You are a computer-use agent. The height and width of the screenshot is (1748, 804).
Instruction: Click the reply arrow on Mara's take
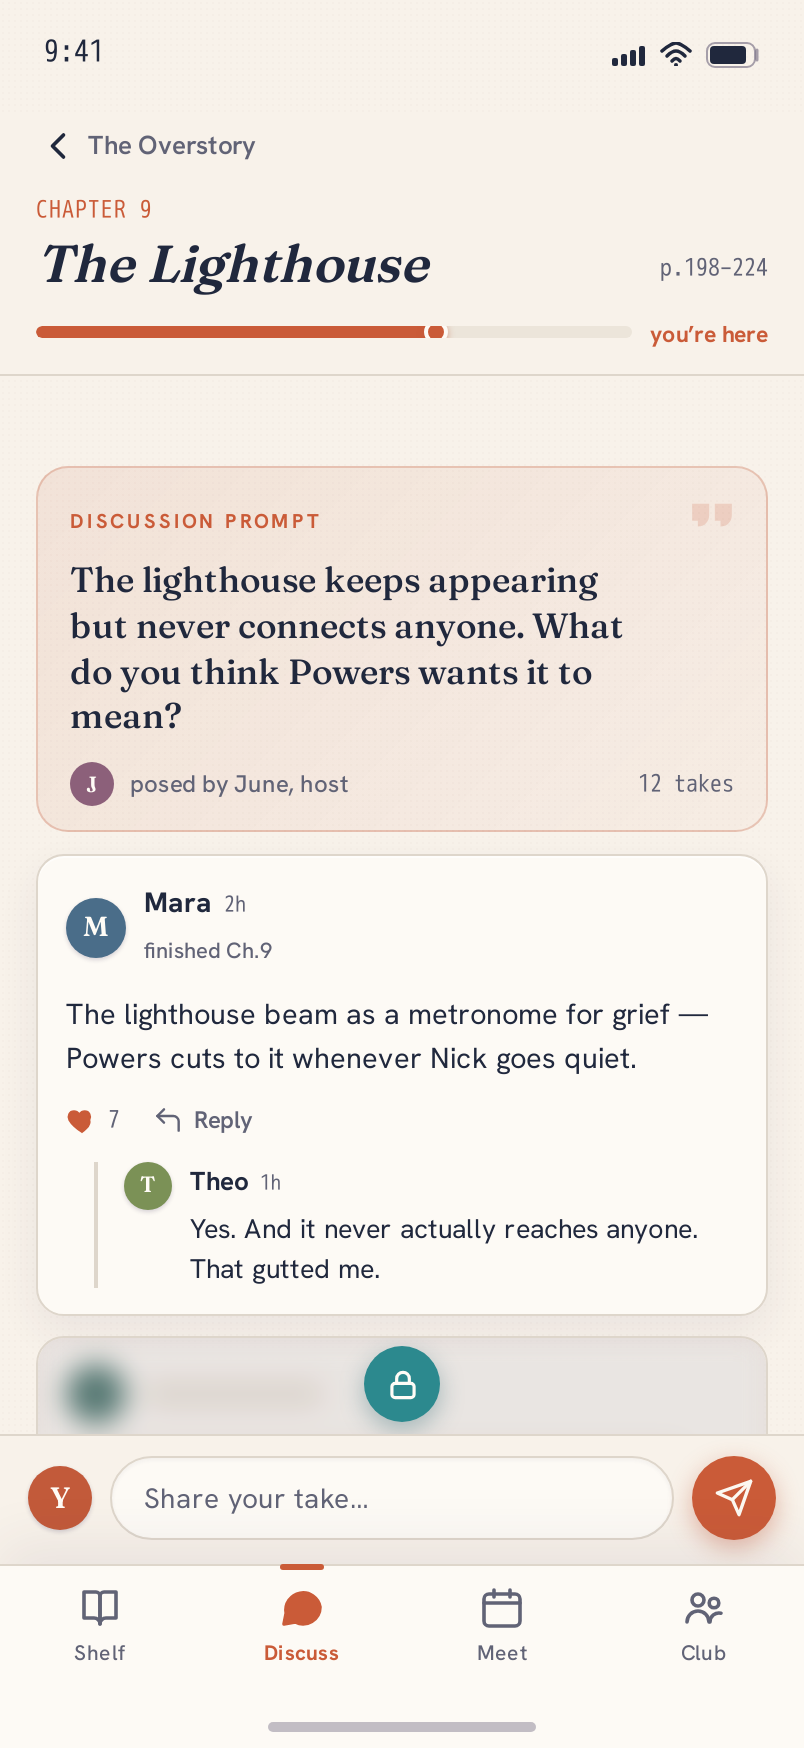(x=168, y=1120)
